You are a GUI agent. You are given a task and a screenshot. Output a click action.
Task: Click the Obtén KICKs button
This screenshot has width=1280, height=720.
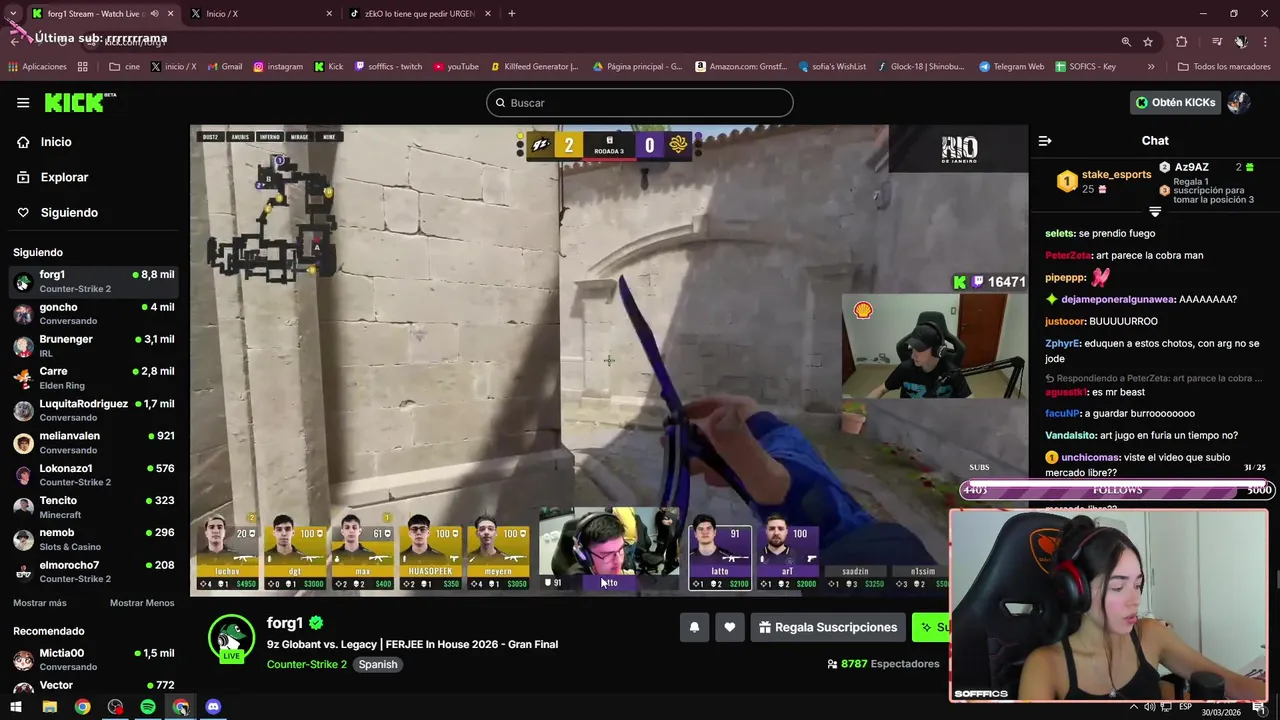coord(1176,102)
